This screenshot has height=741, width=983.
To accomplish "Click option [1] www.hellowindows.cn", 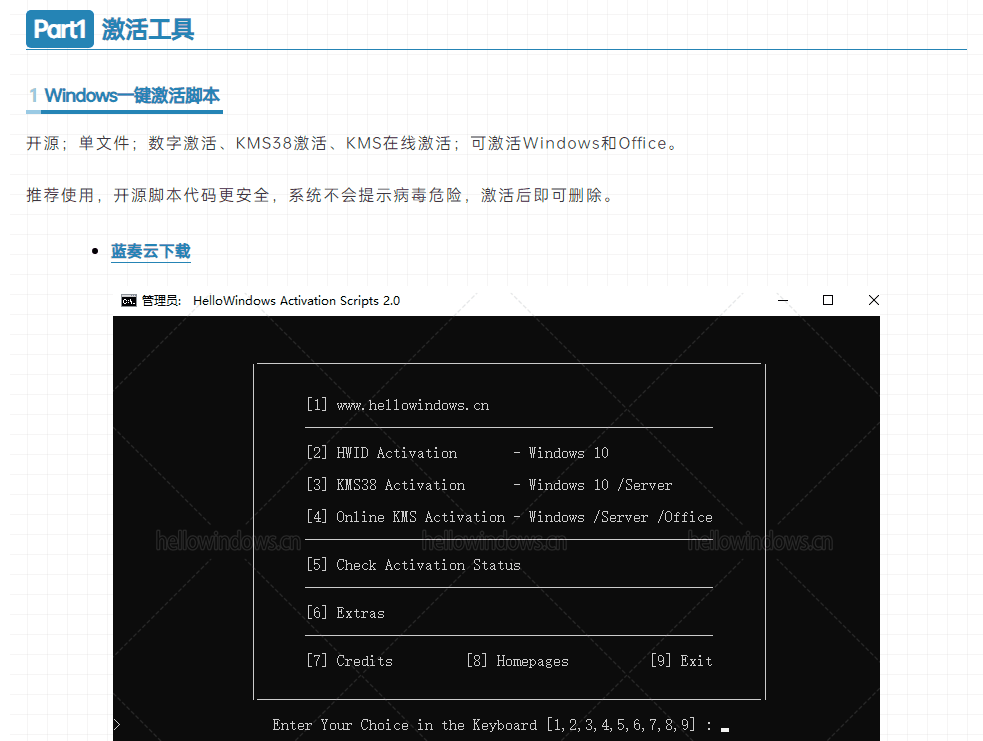I will [x=397, y=405].
